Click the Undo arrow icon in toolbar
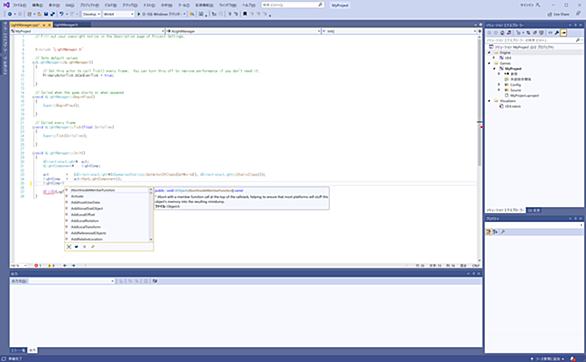The image size is (586, 362). click(61, 14)
